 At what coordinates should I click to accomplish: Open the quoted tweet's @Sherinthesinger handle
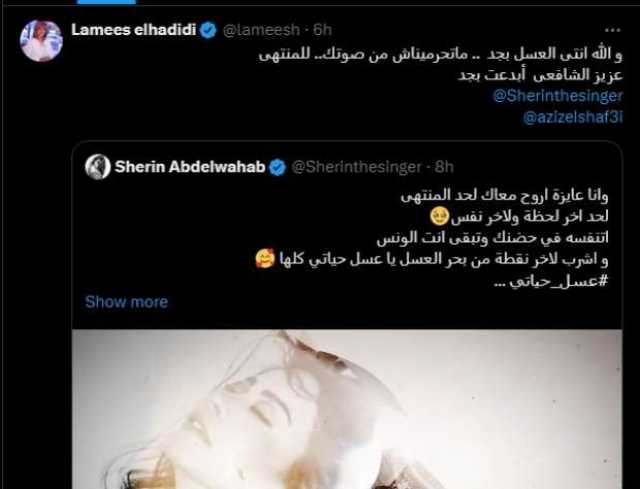pyautogui.click(x=356, y=167)
